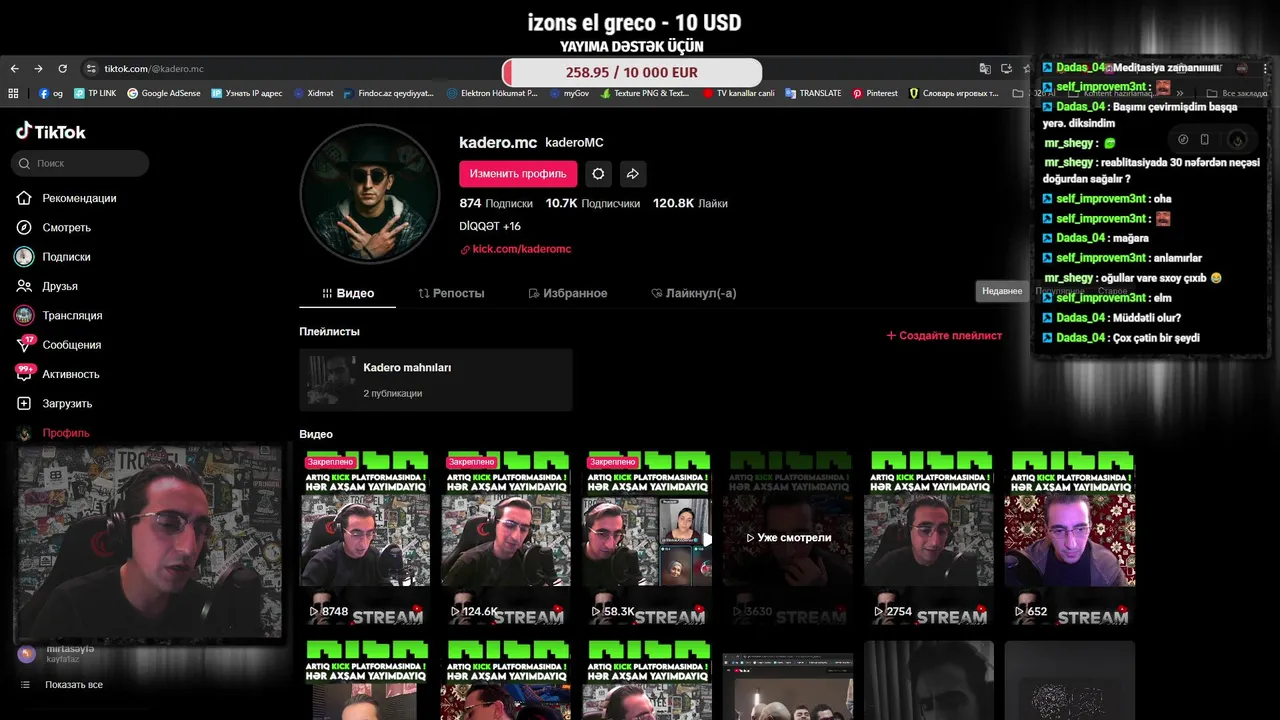The width and height of the screenshot is (1280, 720).
Task: Go back using the browser back arrow
Action: pos(14,69)
